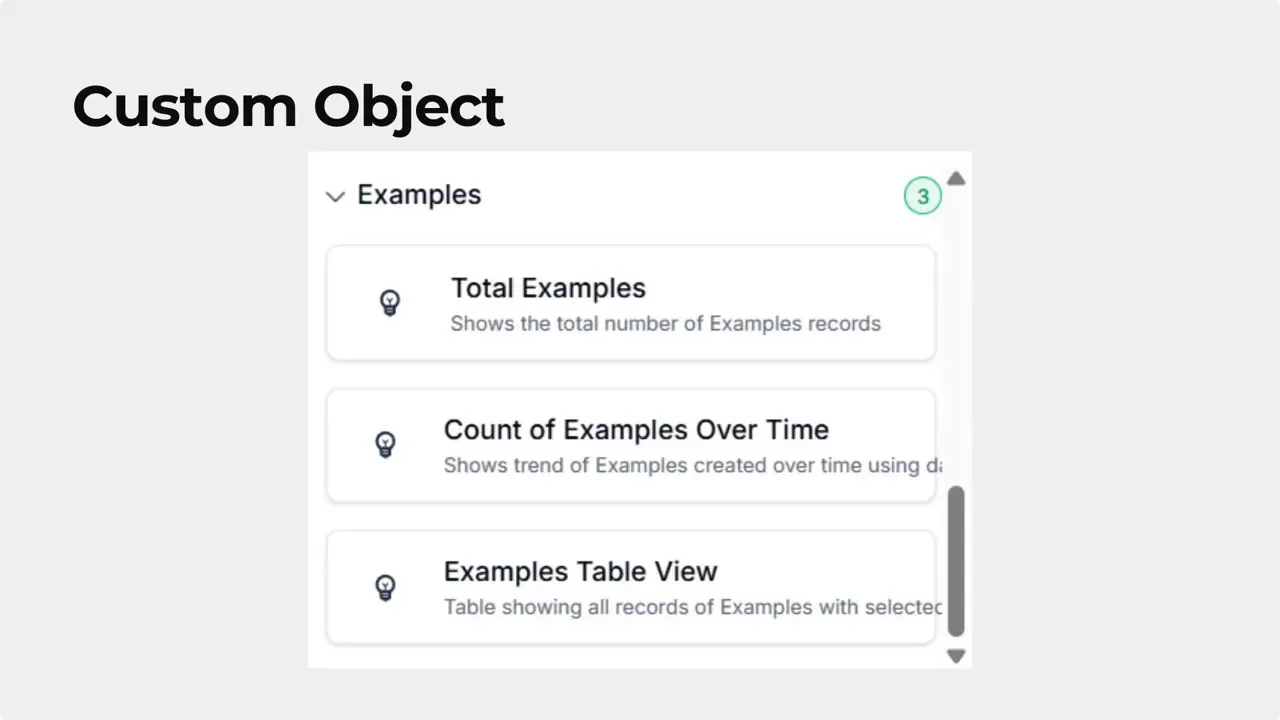This screenshot has height=720, width=1280.
Task: Click the scroll-up arrow at top right
Action: 956,179
